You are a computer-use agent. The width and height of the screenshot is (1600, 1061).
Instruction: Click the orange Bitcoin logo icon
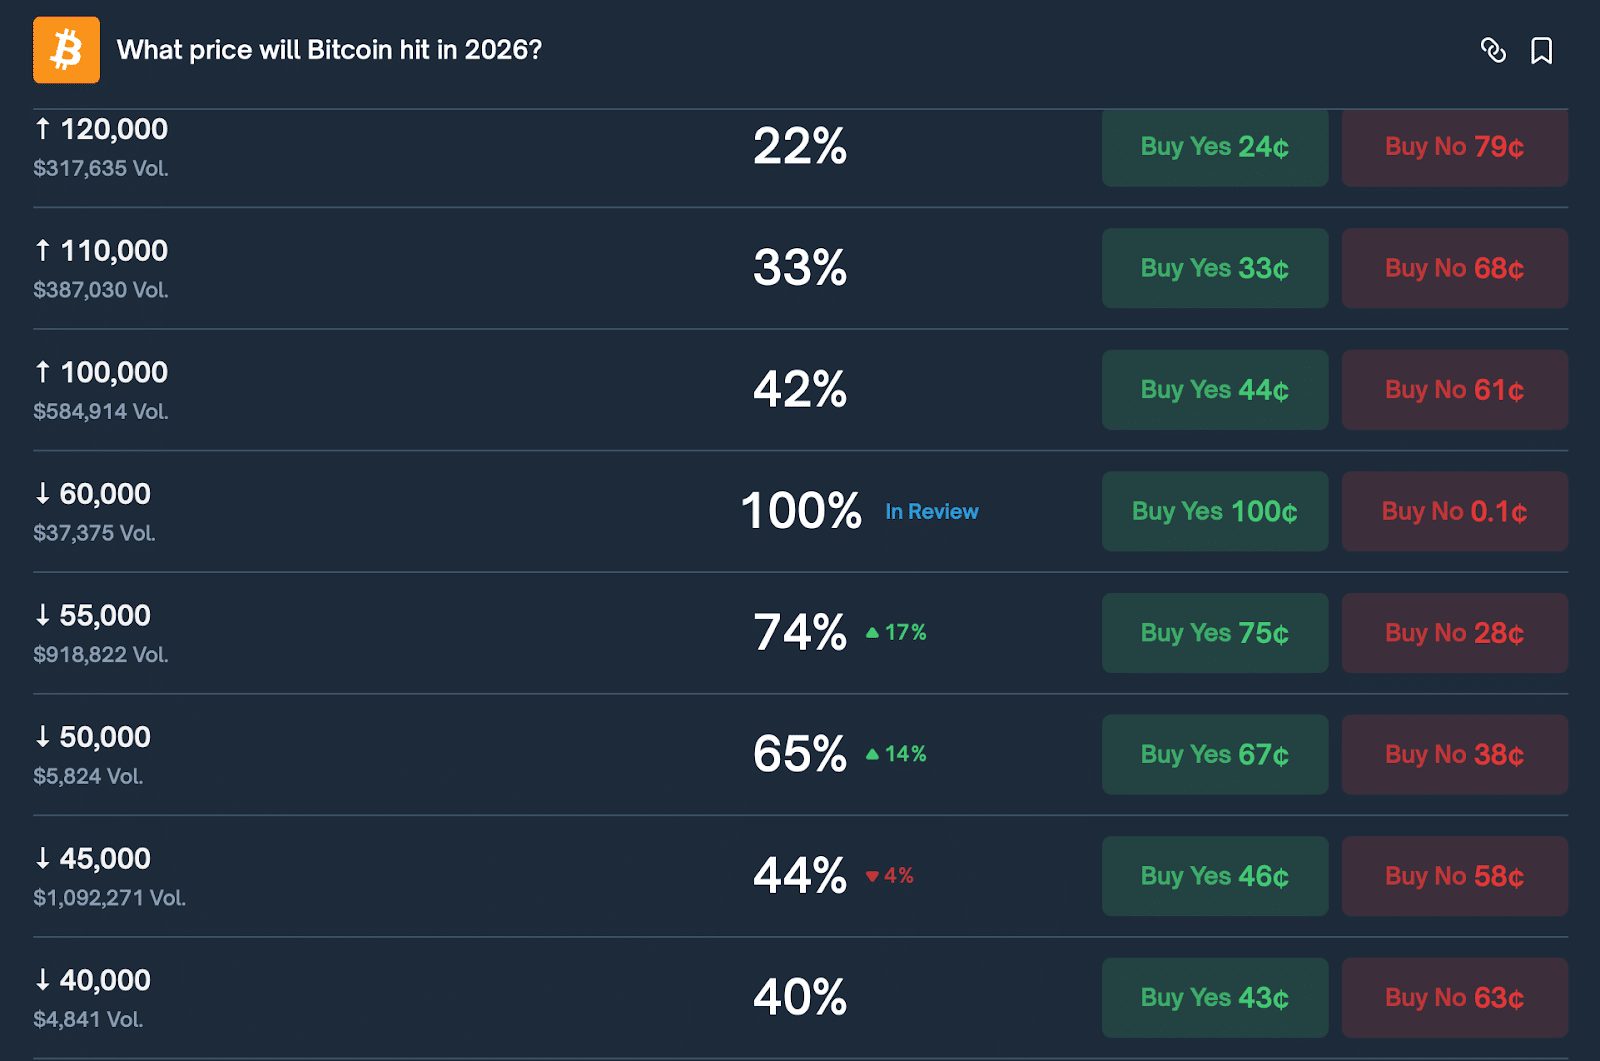click(x=66, y=50)
